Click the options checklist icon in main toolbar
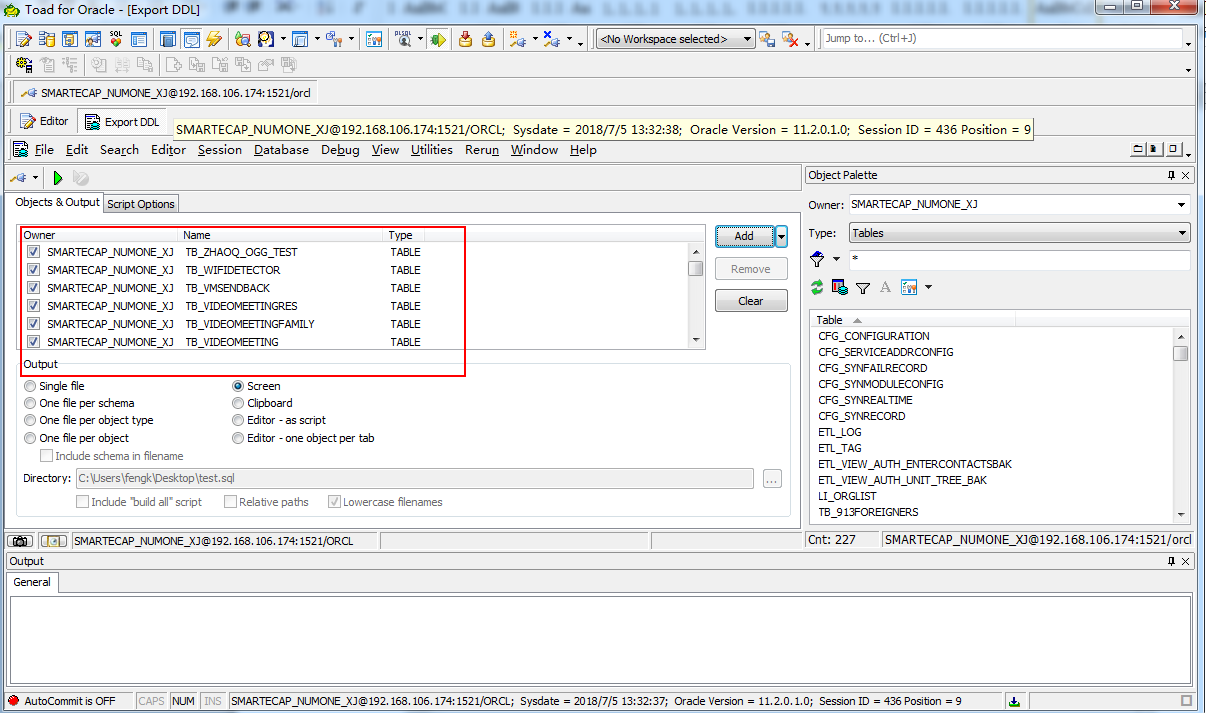 [374, 39]
